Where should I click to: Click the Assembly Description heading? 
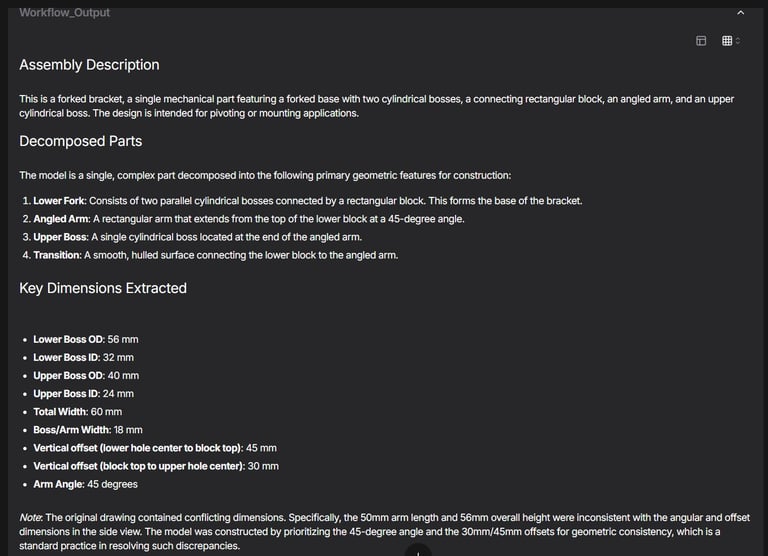point(89,65)
